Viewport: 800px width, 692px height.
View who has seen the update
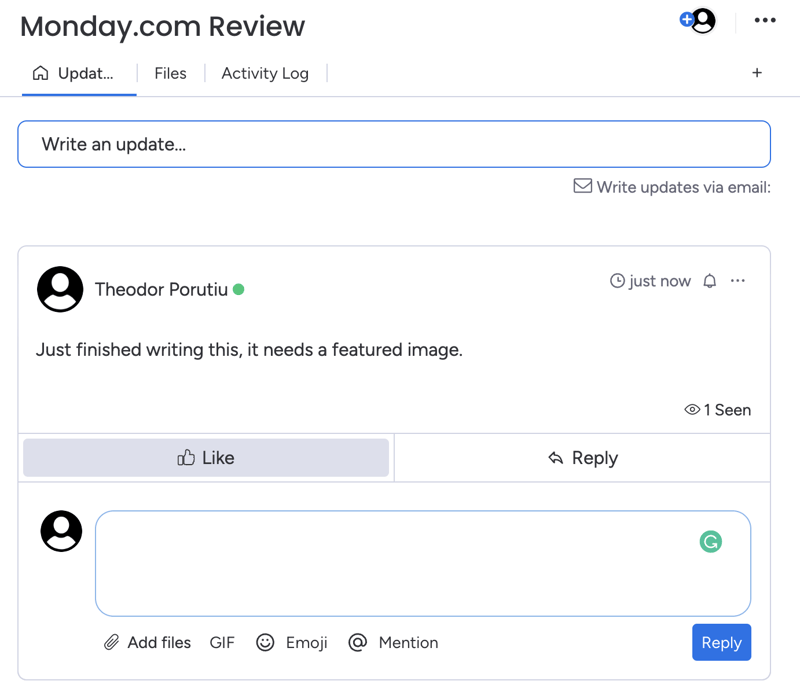click(717, 410)
